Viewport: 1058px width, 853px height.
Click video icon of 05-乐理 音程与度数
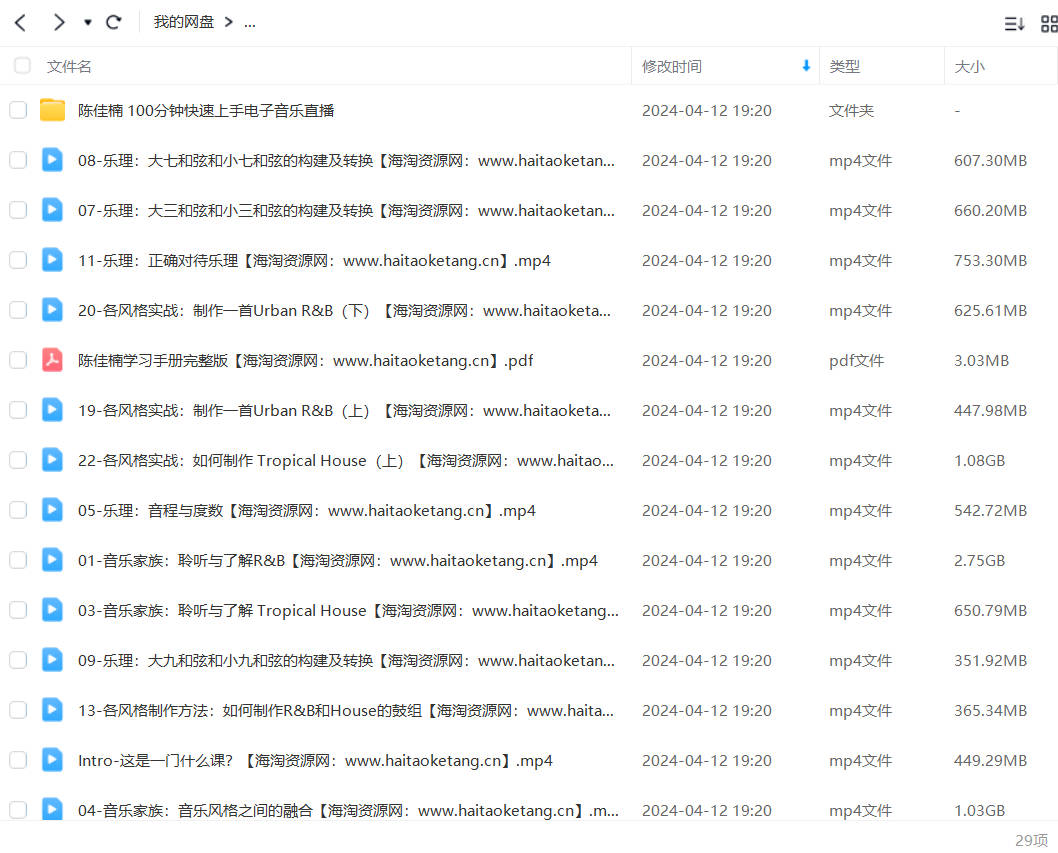(x=52, y=510)
